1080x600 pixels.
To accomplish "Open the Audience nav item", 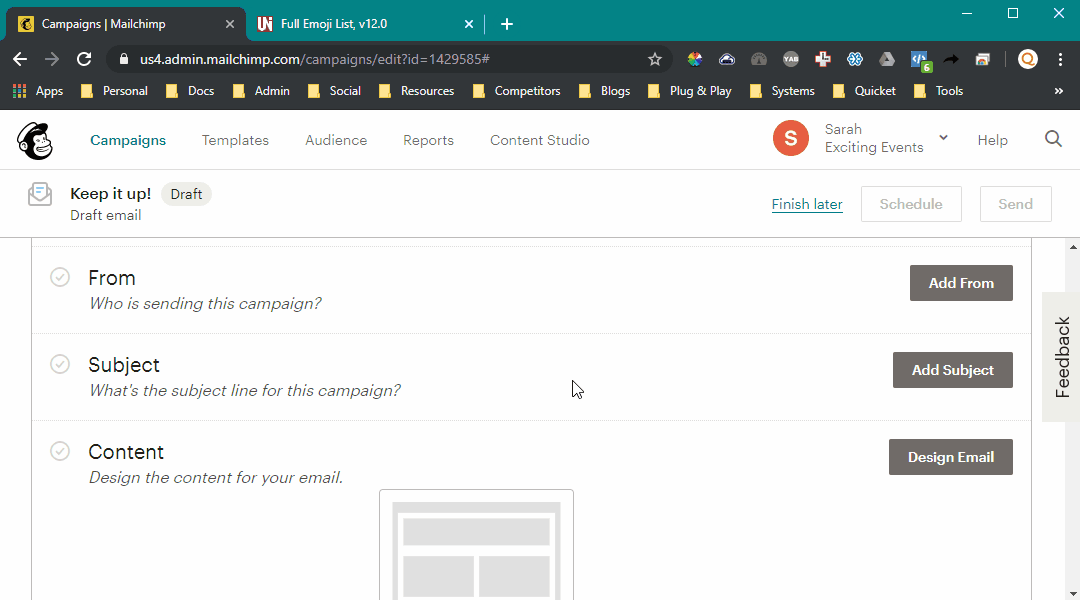I will click(x=336, y=141).
